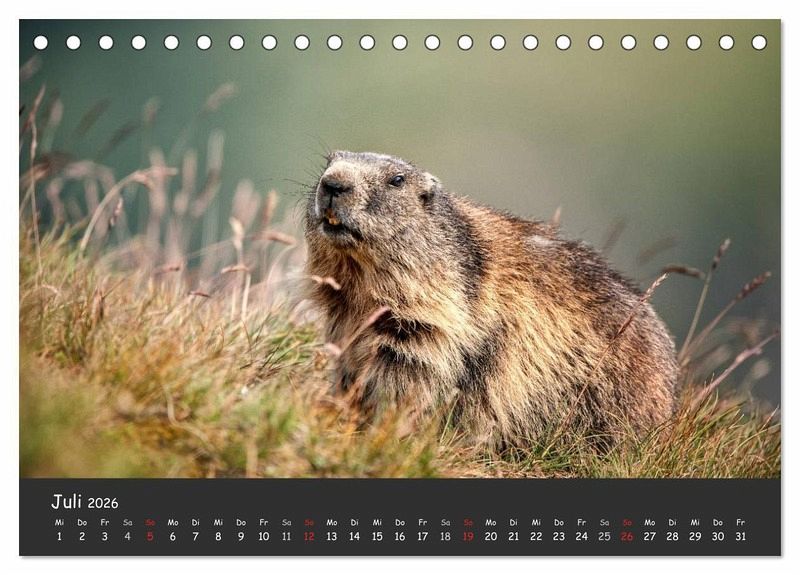Select date 22 in the calendar strip
Image resolution: width=800 pixels, height=575 pixels.
coord(536,536)
